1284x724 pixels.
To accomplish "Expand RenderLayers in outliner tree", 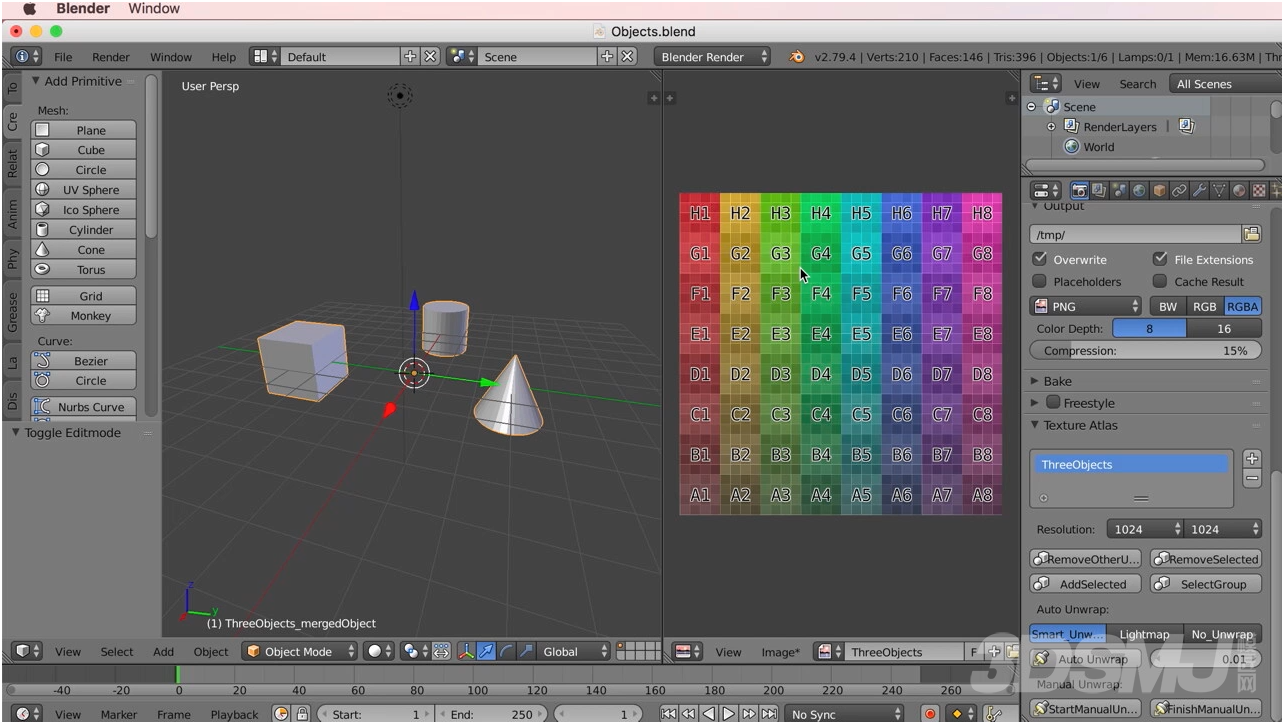I will pyautogui.click(x=1051, y=127).
